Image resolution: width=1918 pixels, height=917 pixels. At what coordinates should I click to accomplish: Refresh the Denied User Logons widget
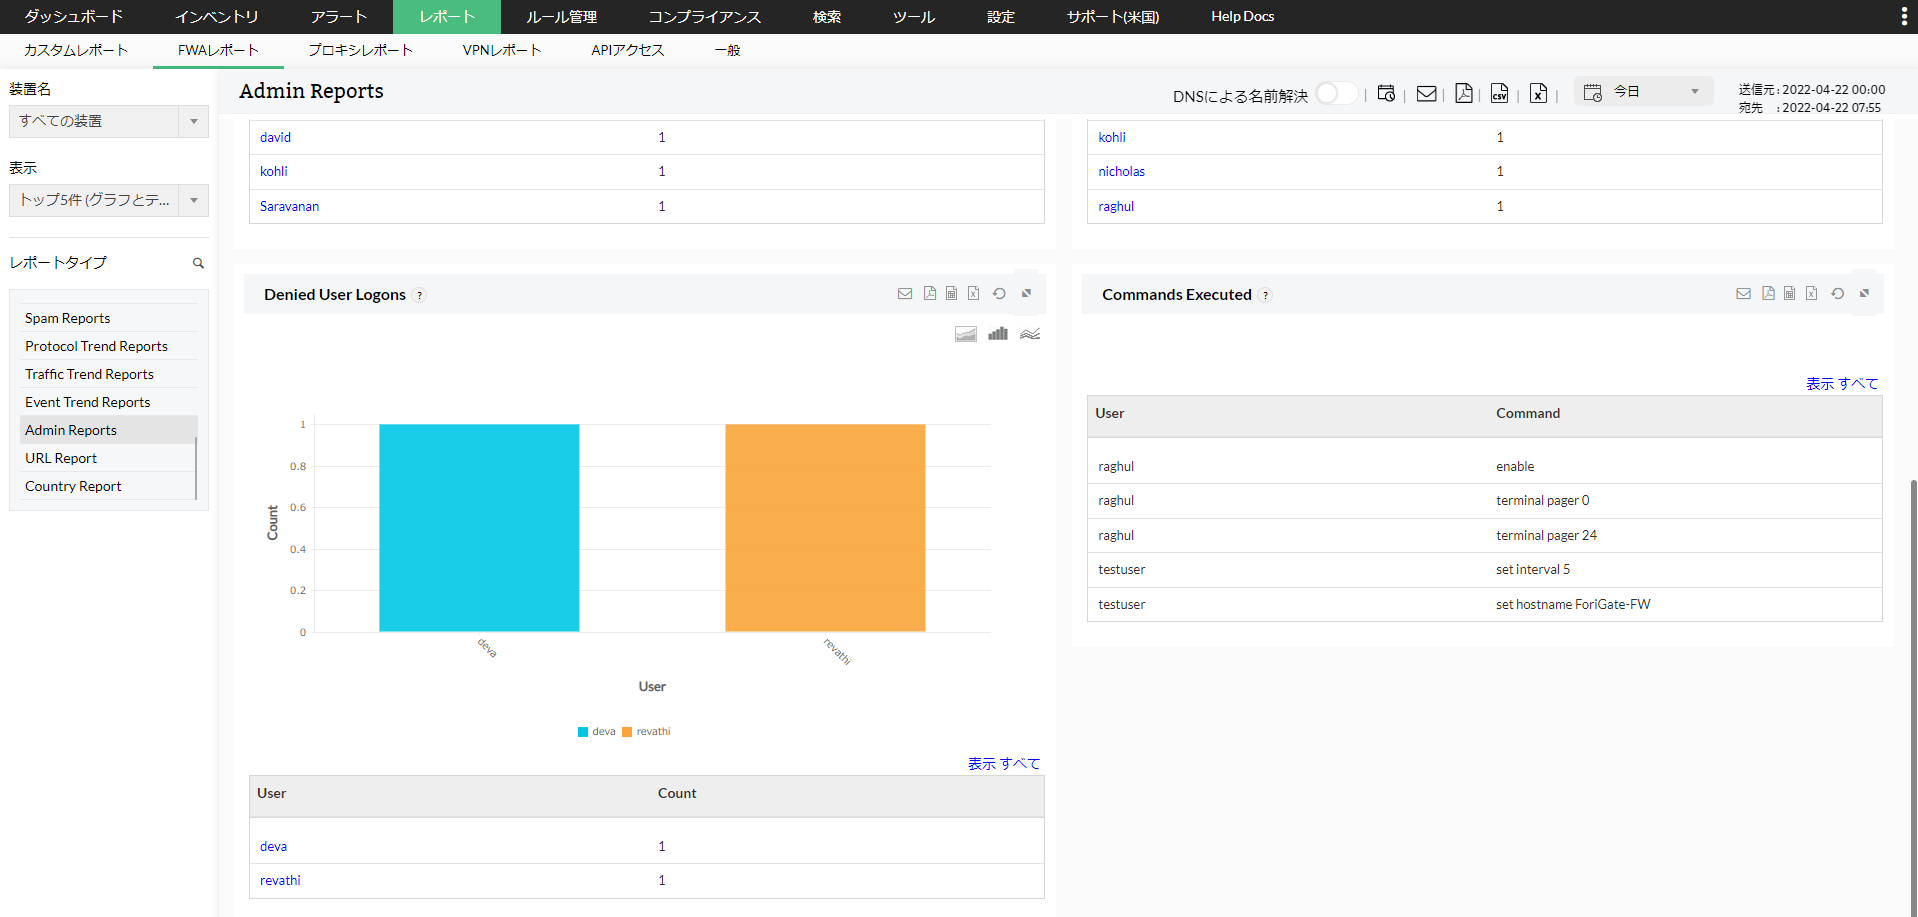tap(999, 293)
